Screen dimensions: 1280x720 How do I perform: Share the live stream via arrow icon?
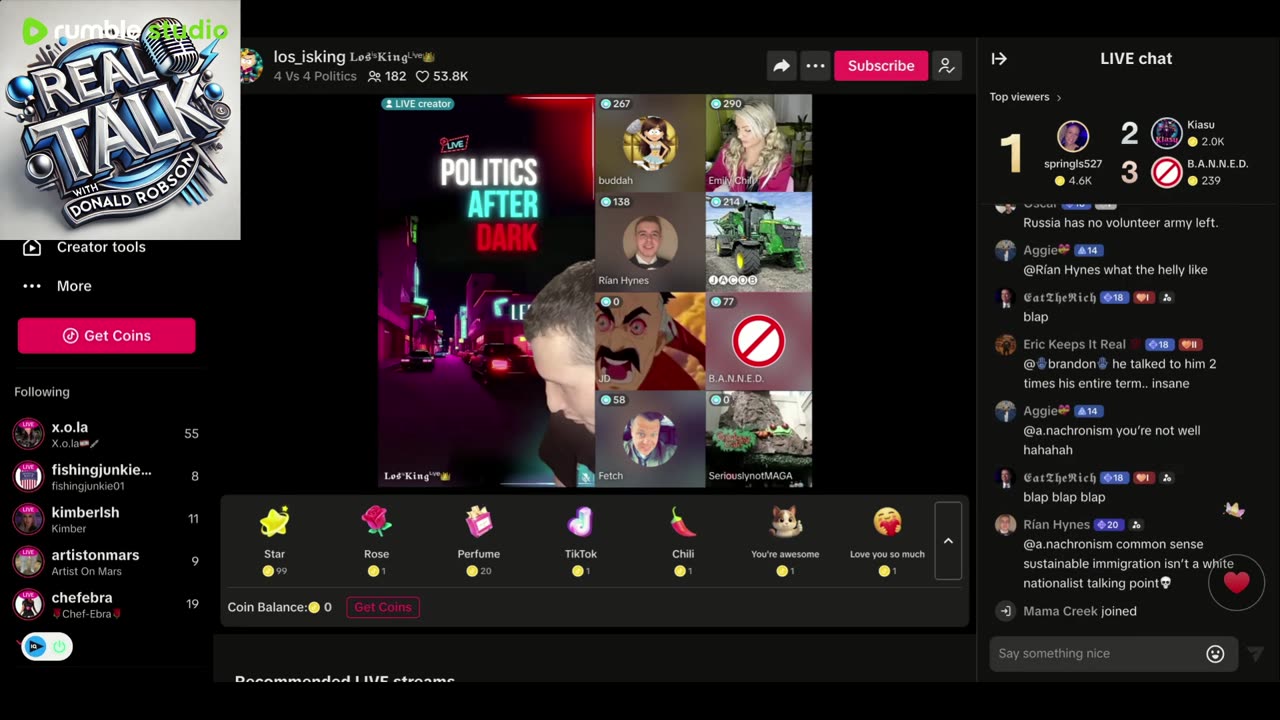pos(781,66)
